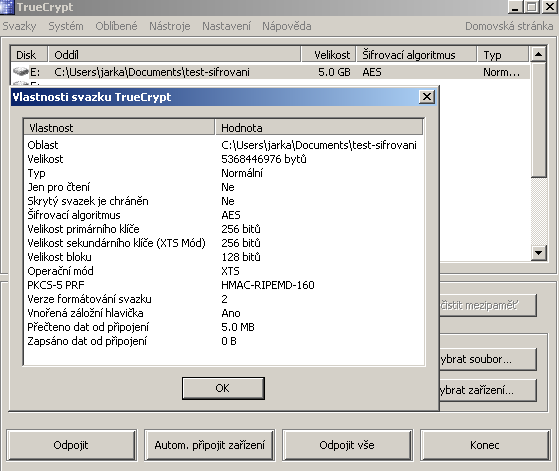
Task: Click the value 5368446976 bytů
Action: [x=264, y=159]
